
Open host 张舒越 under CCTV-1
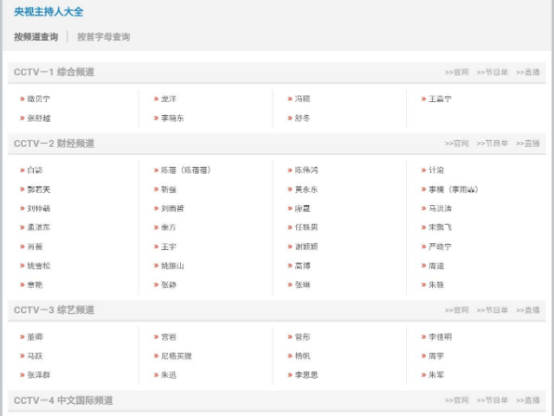click(x=39, y=118)
